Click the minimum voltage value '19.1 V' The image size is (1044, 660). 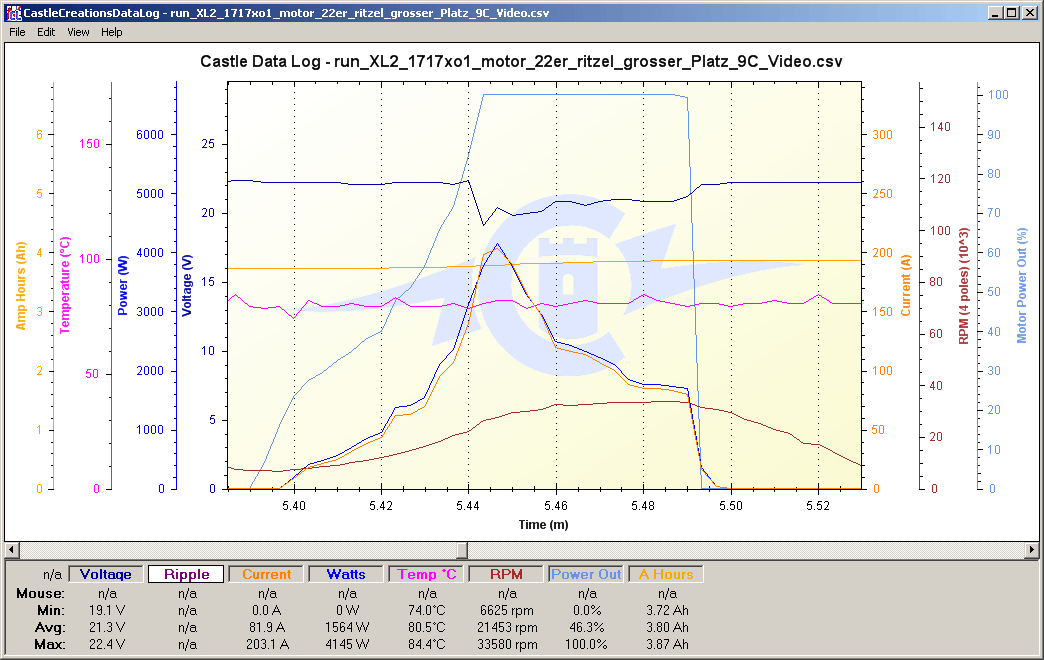(x=107, y=610)
